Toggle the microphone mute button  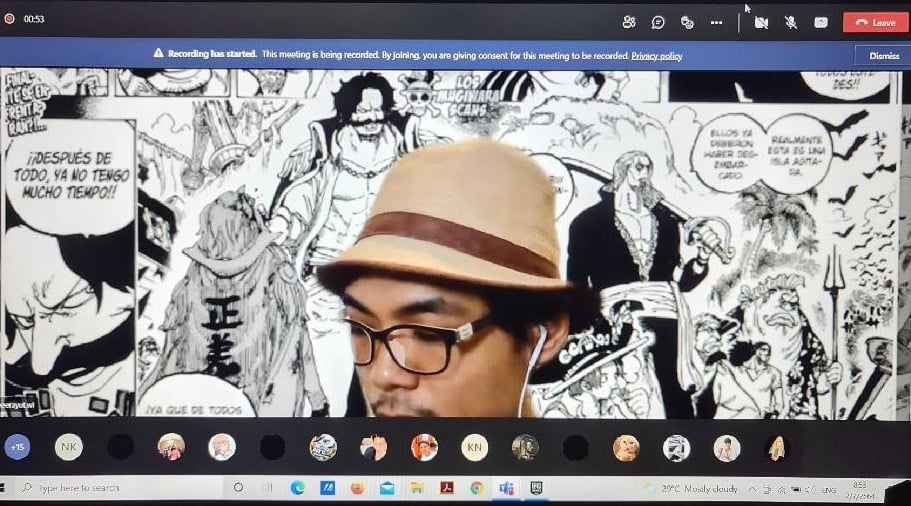(x=791, y=23)
